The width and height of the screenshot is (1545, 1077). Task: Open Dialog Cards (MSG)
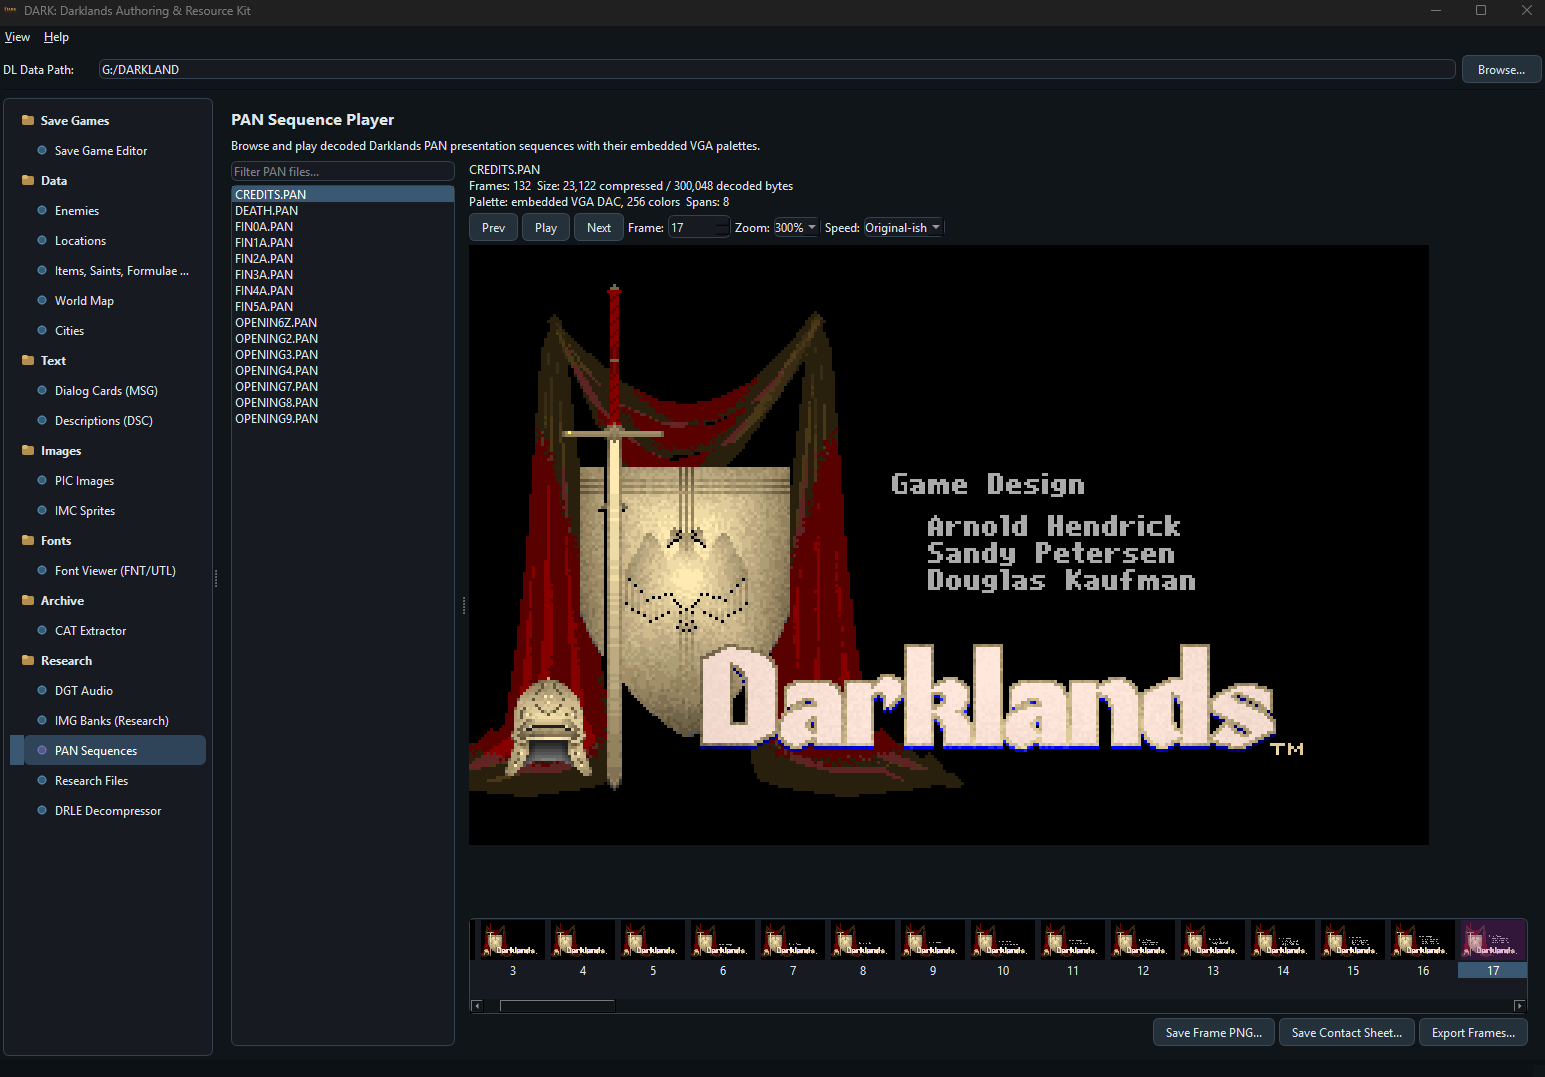106,391
